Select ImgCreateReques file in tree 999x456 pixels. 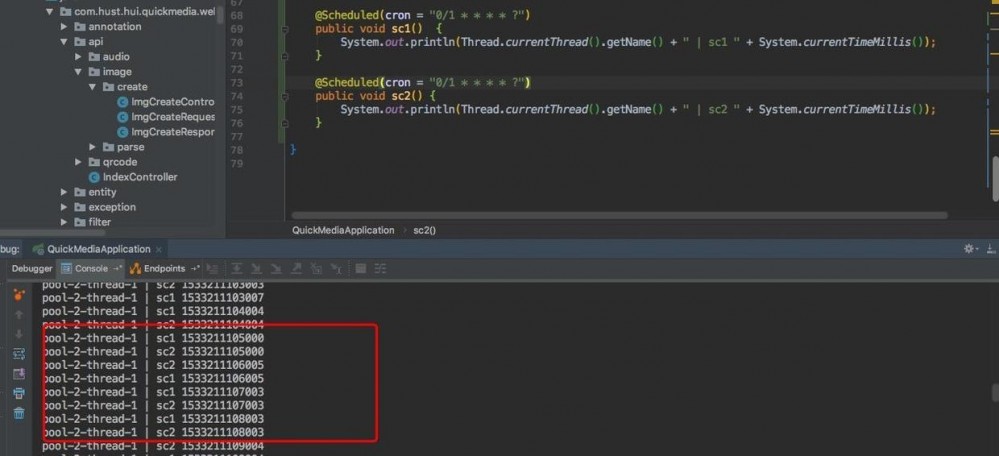[166, 117]
